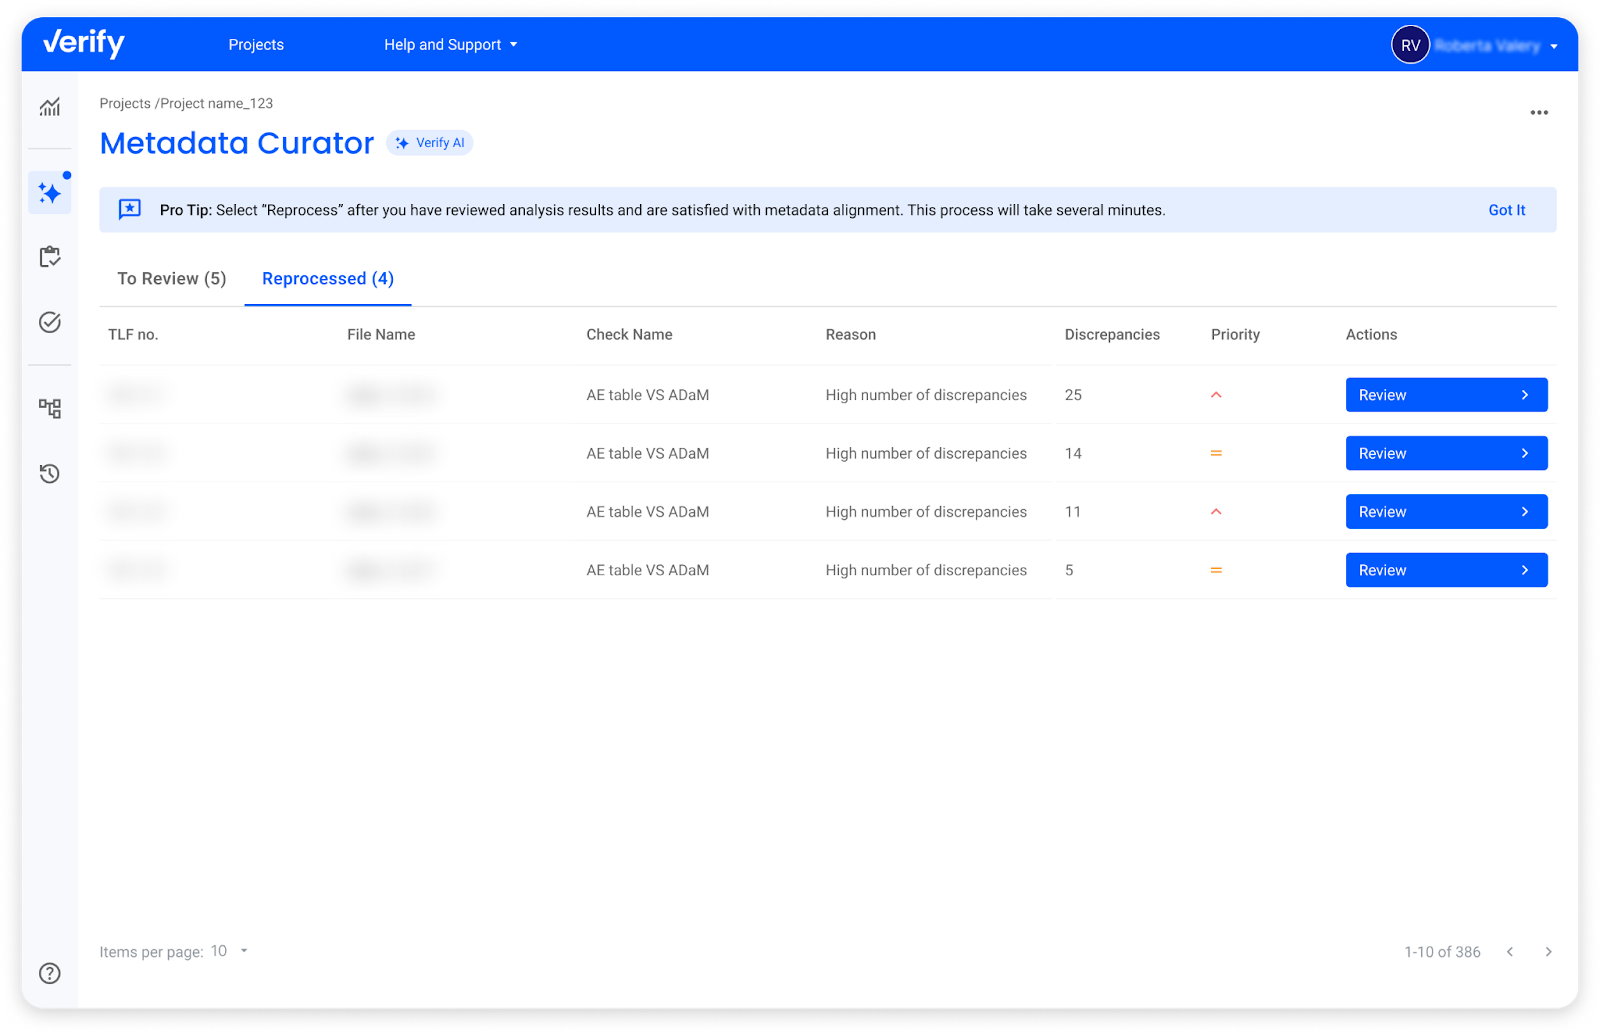The image size is (1600, 1034).
Task: Expand the Items per page dropdown
Action: [229, 951]
